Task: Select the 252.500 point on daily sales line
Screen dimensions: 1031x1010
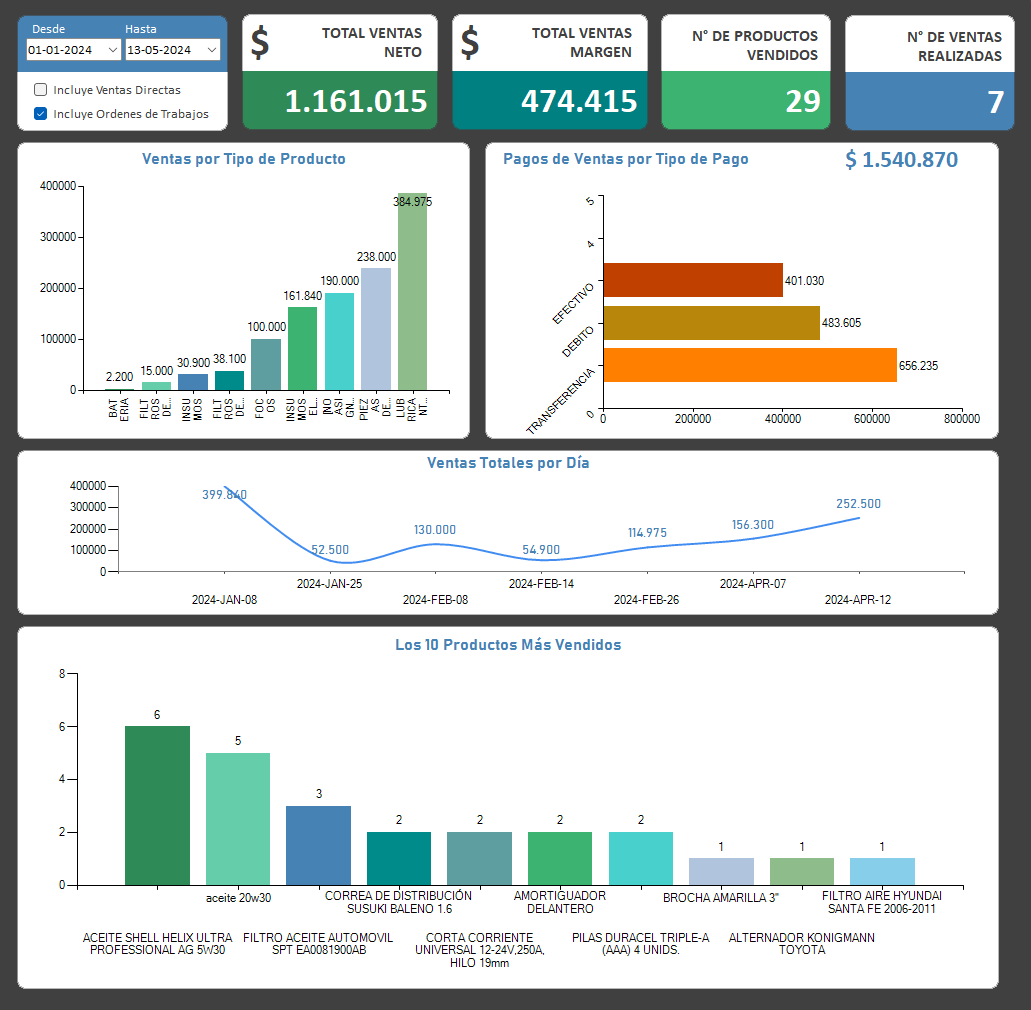Action: [x=859, y=518]
